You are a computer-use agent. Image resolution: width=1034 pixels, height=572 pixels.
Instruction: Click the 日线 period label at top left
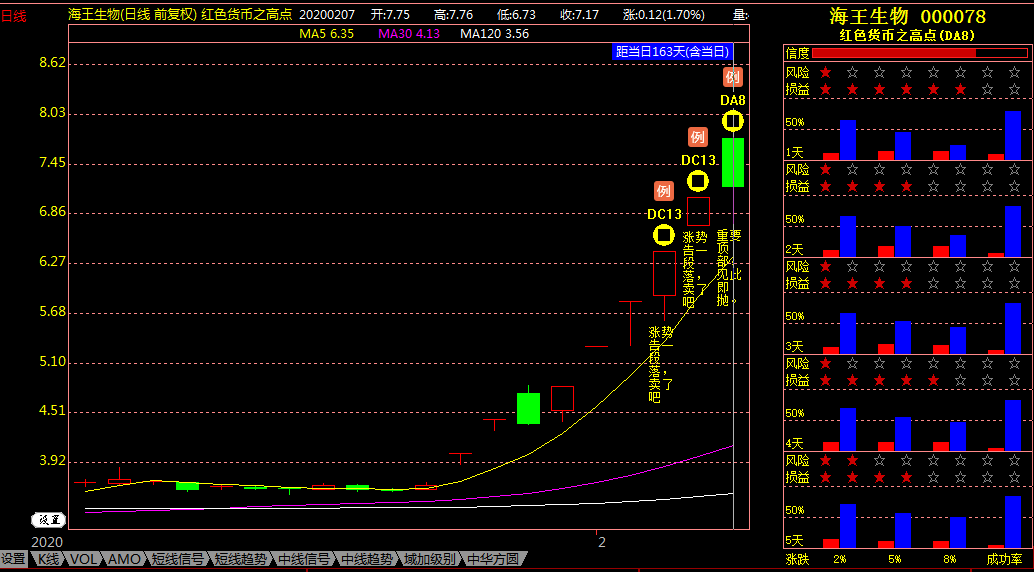click(14, 16)
